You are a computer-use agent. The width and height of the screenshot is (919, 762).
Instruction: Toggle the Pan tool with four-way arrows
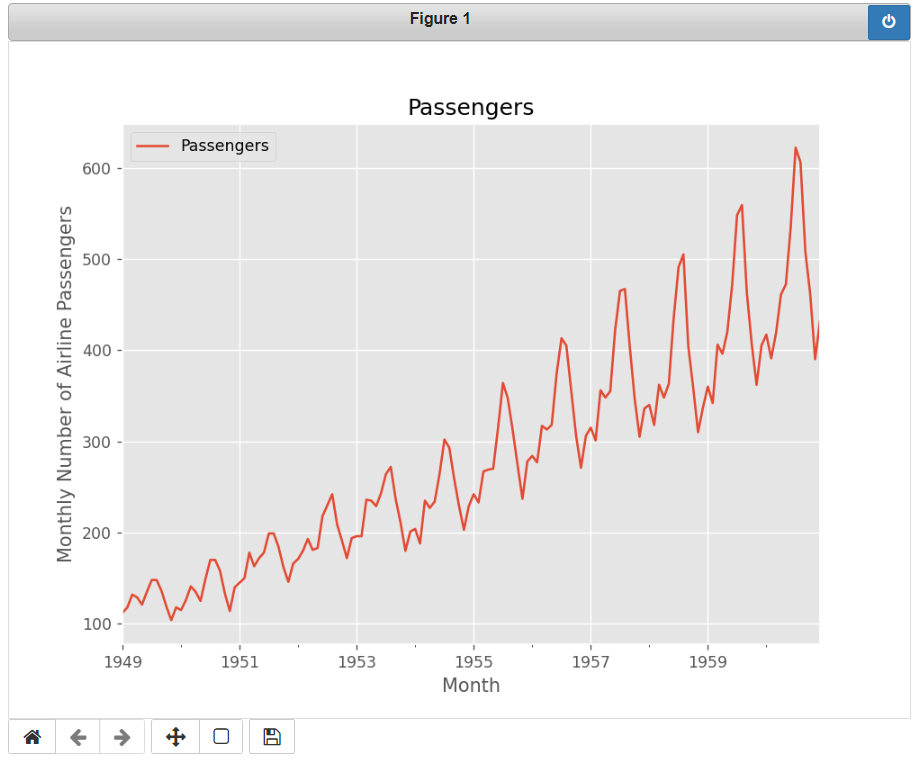pos(175,737)
